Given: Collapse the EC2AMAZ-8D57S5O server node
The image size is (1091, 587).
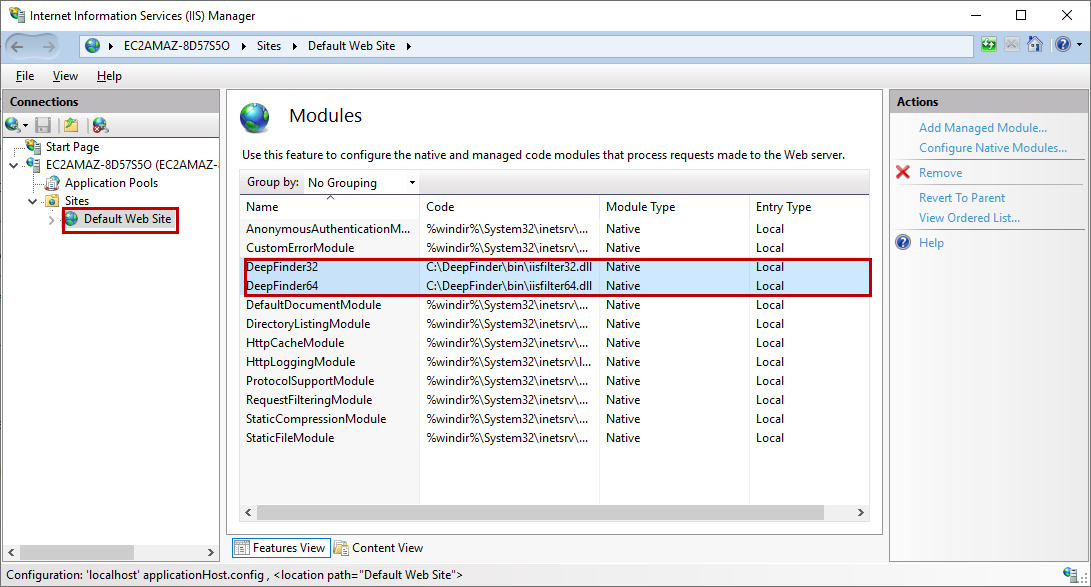Looking at the screenshot, I should click(x=13, y=166).
